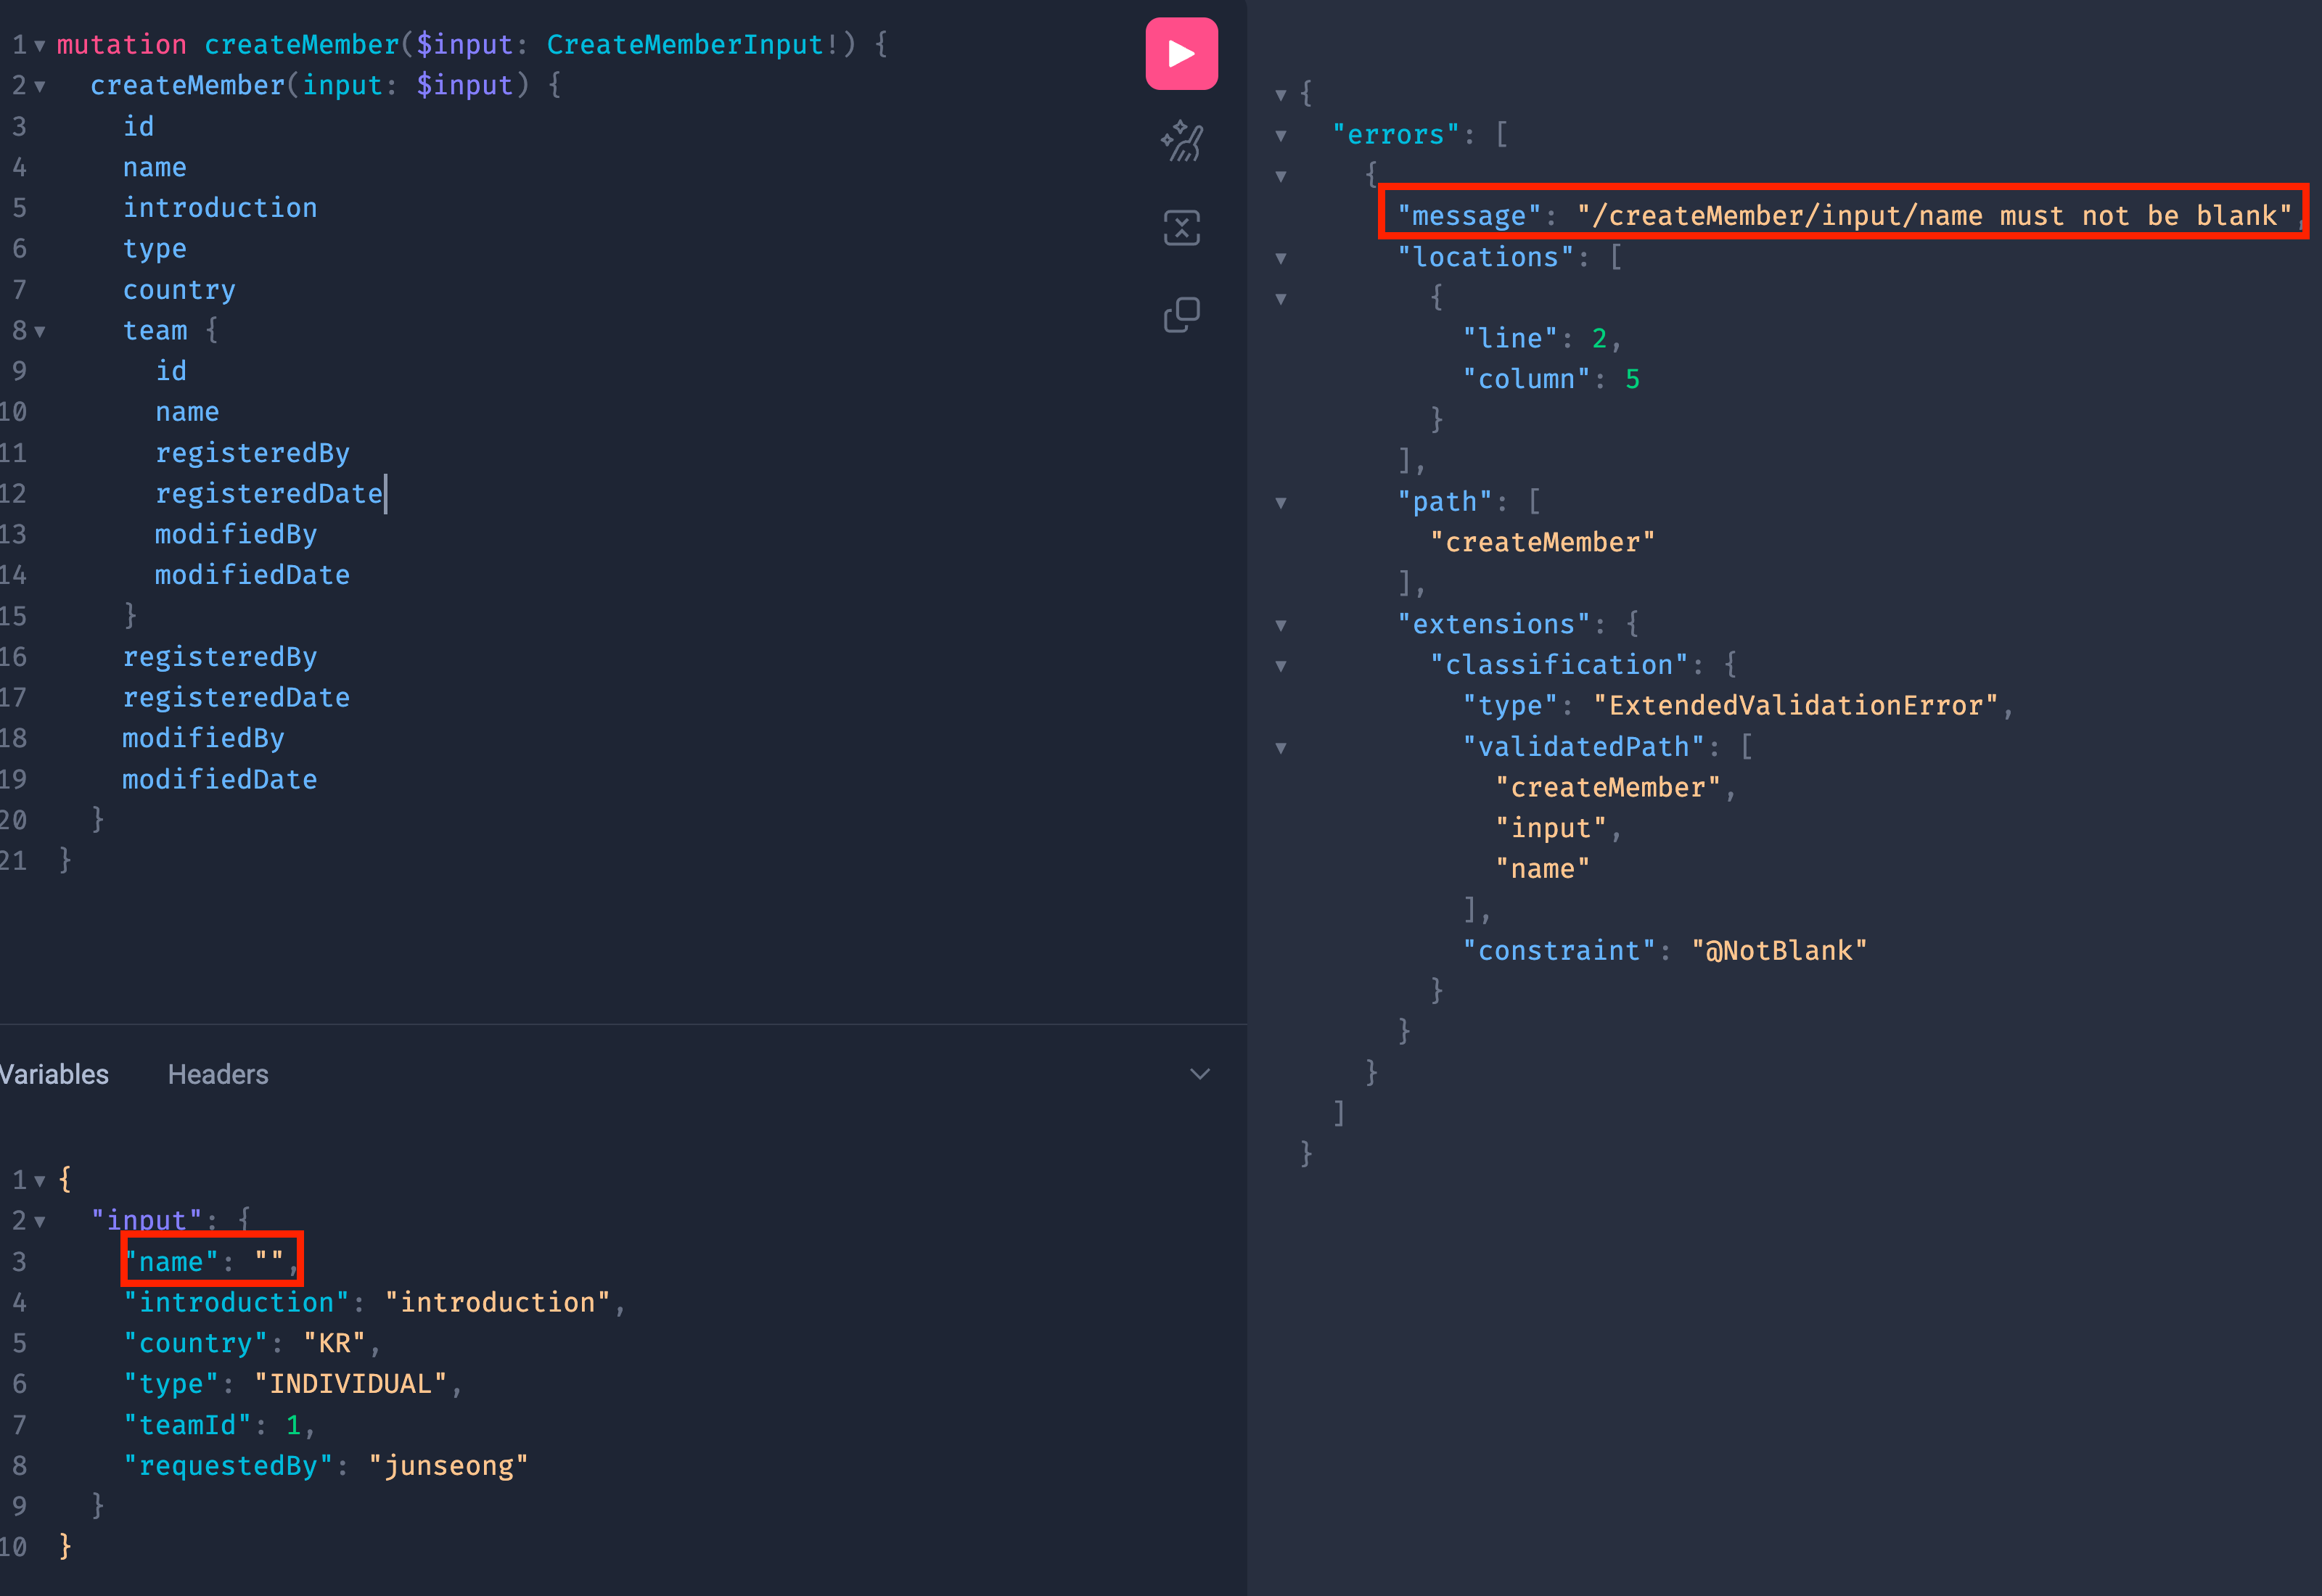Collapse the "locations" array in response

tap(1280, 258)
